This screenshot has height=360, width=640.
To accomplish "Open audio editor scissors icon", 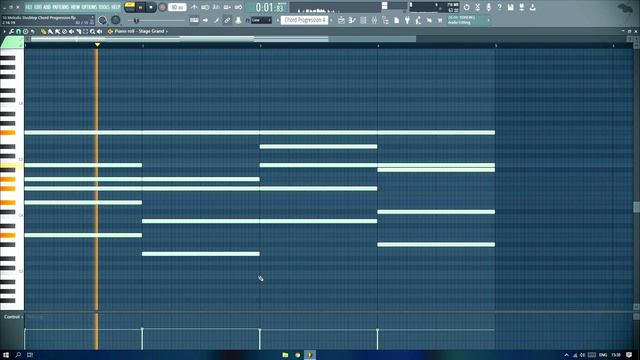I will 478,7.
